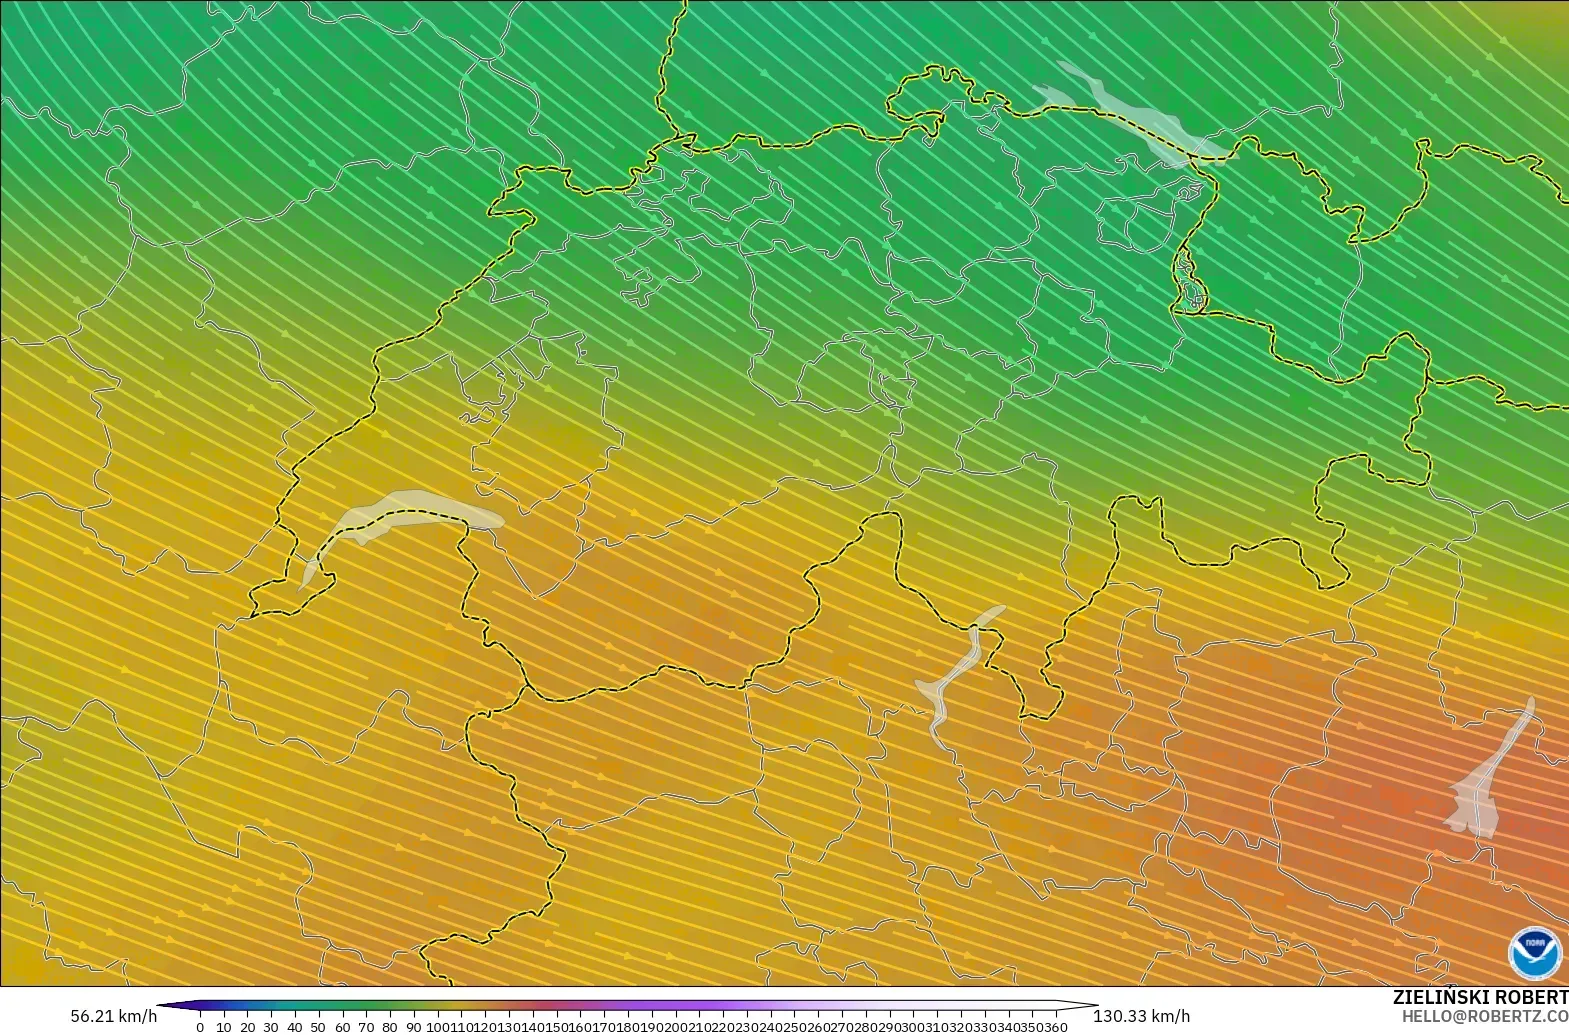The height and width of the screenshot is (1035, 1569).
Task: Click the minimum value 56.21 km/h label
Action: (114, 1016)
